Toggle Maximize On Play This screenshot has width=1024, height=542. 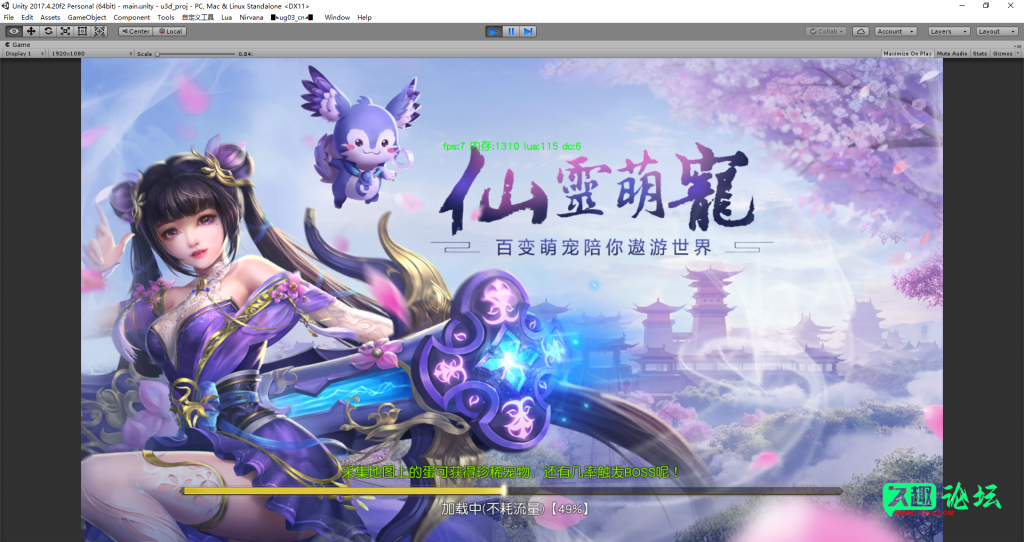(x=907, y=53)
